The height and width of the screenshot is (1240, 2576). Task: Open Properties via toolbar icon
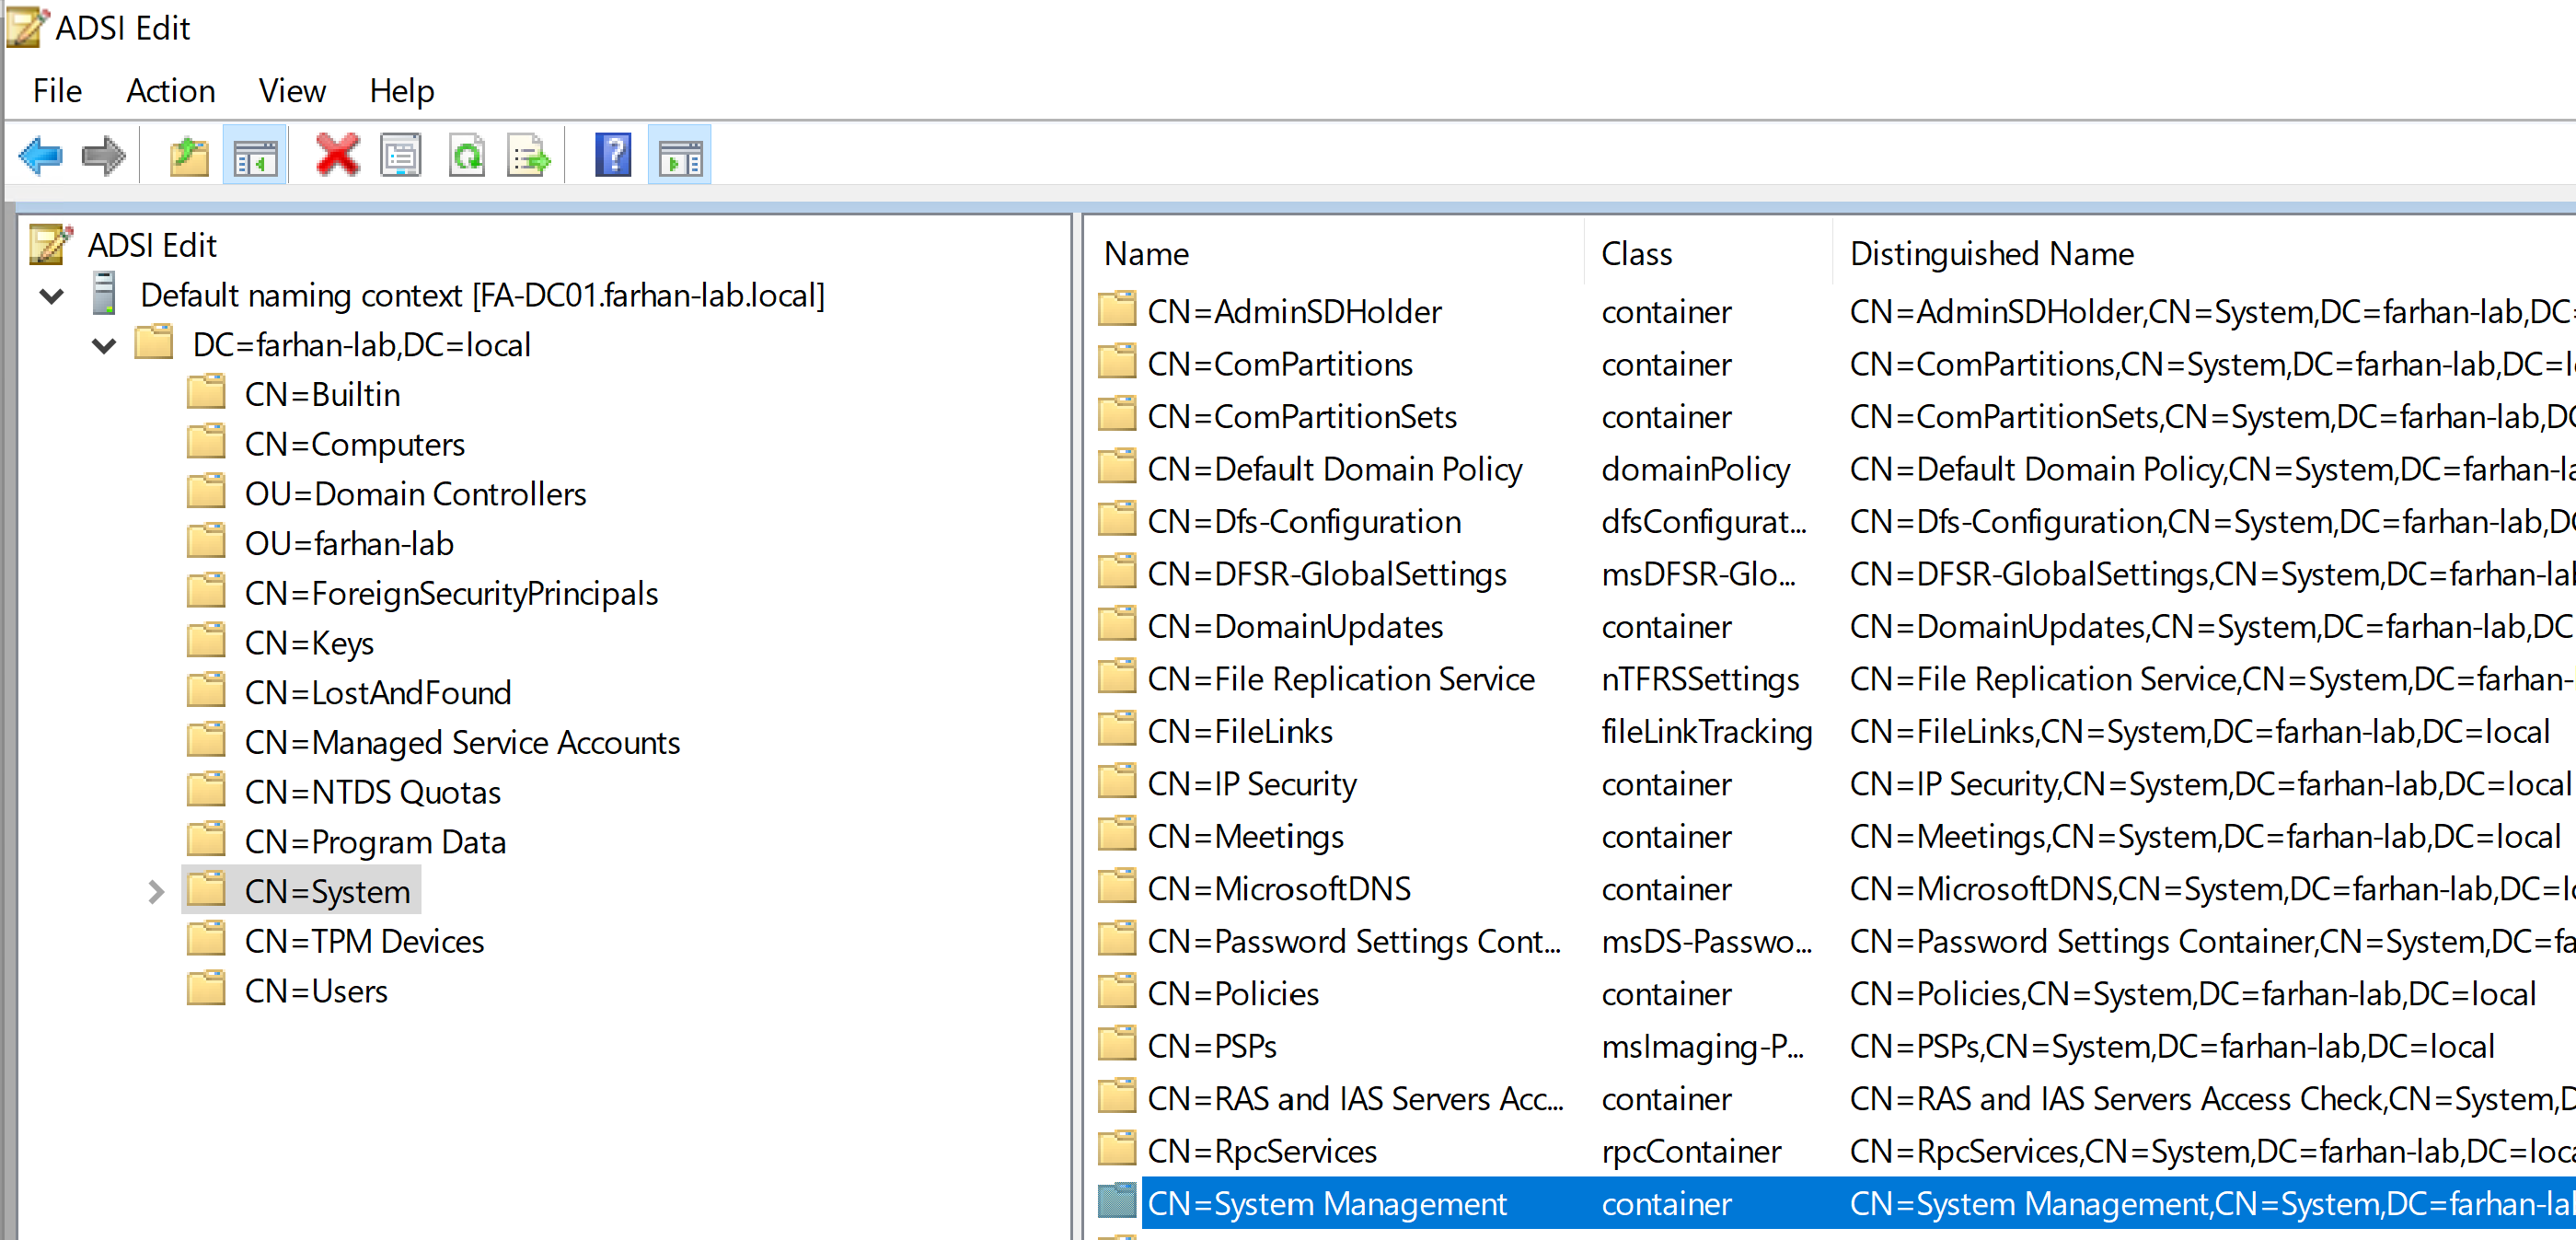coord(401,156)
